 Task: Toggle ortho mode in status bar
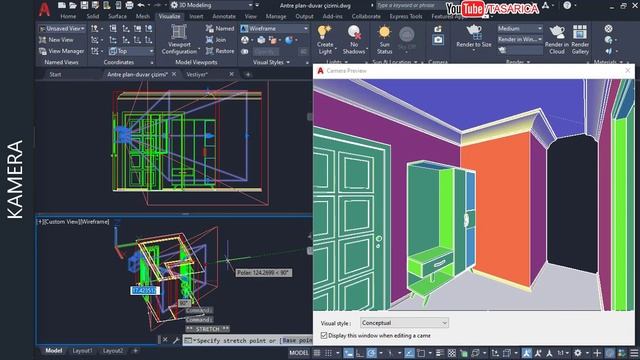point(360,353)
